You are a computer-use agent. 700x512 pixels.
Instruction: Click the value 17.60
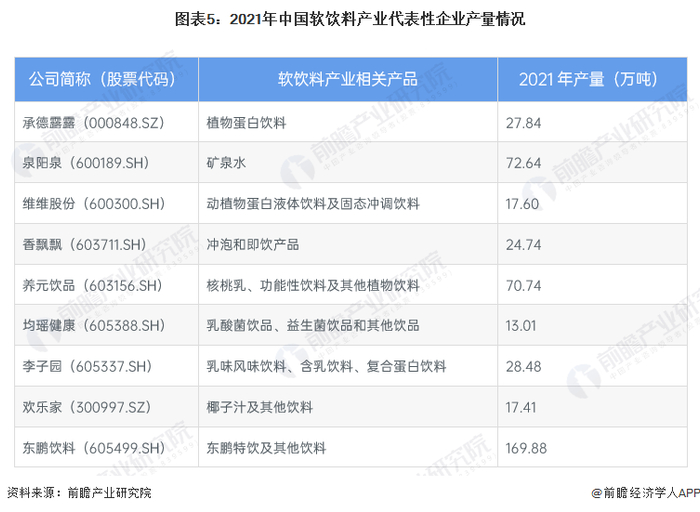point(522,204)
